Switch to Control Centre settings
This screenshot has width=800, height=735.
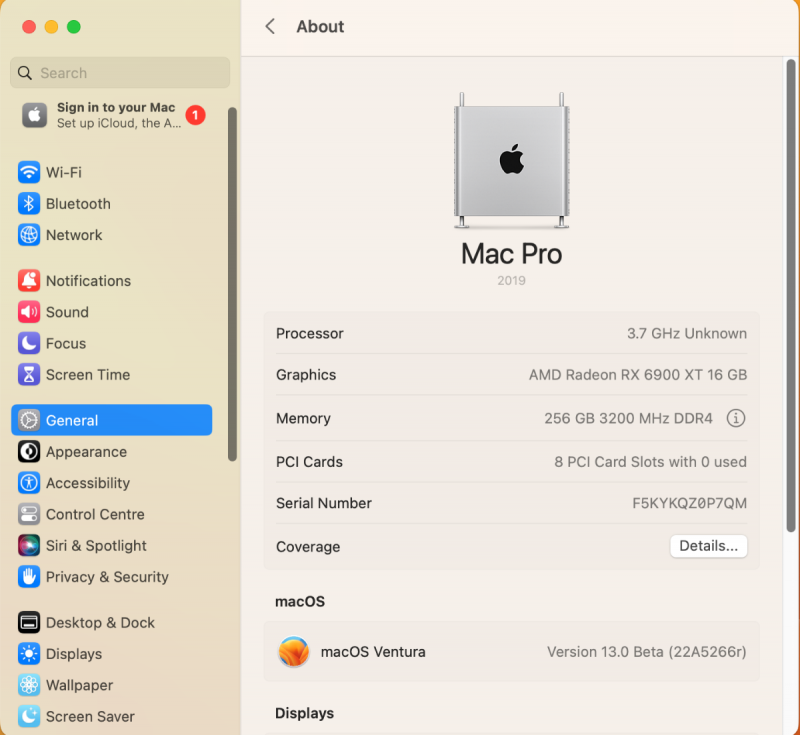click(95, 514)
